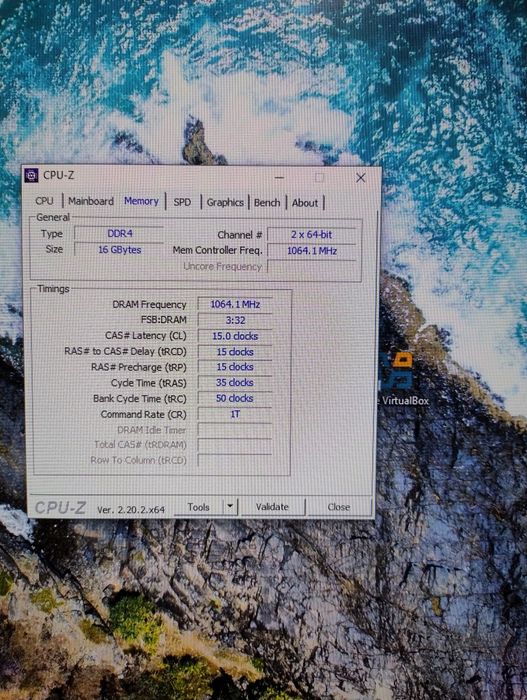Click the tRC 50 clocks value

click(235, 398)
